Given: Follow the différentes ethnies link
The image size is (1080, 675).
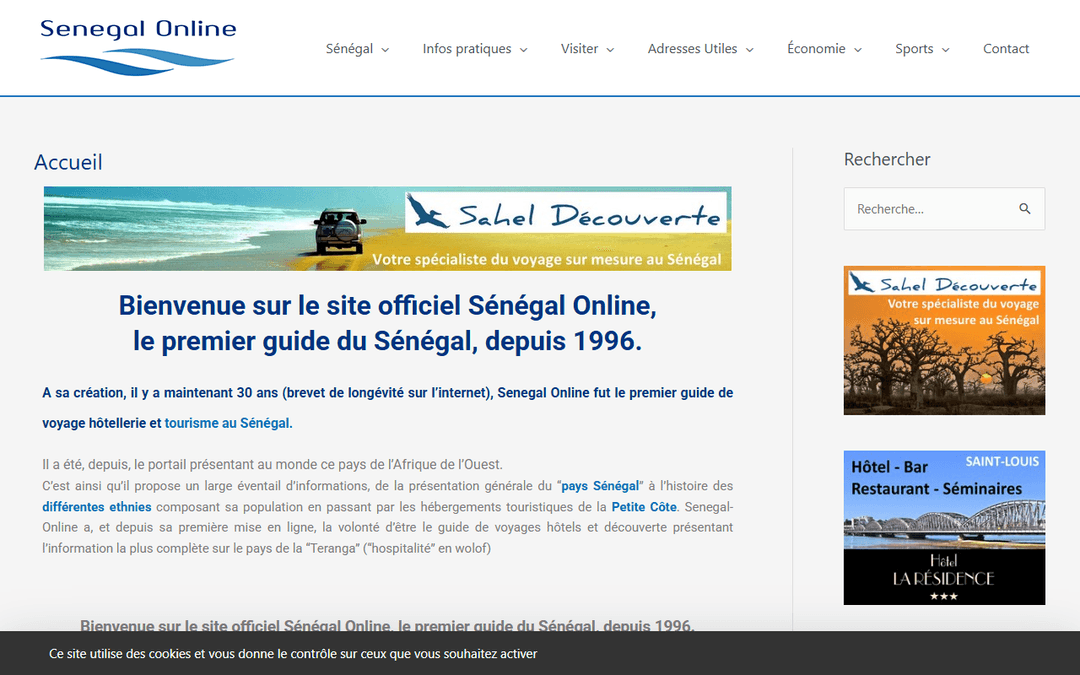Looking at the screenshot, I should [96, 507].
